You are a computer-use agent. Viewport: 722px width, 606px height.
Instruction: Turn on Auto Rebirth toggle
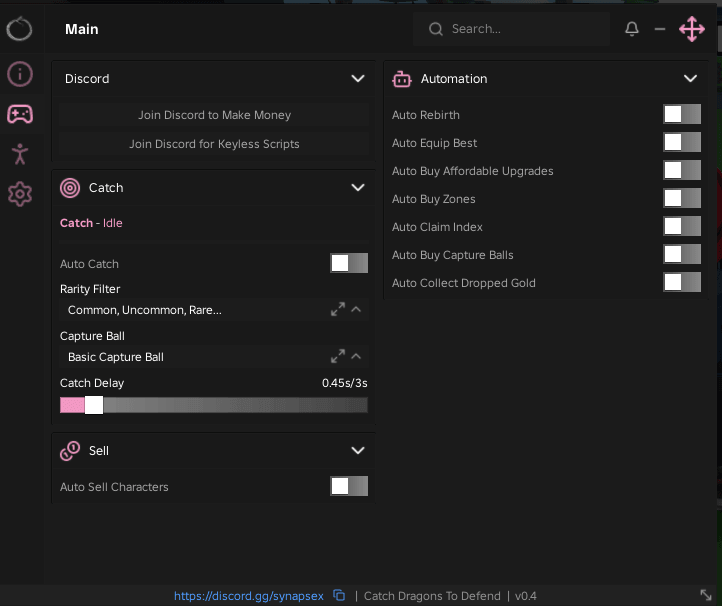click(x=682, y=114)
